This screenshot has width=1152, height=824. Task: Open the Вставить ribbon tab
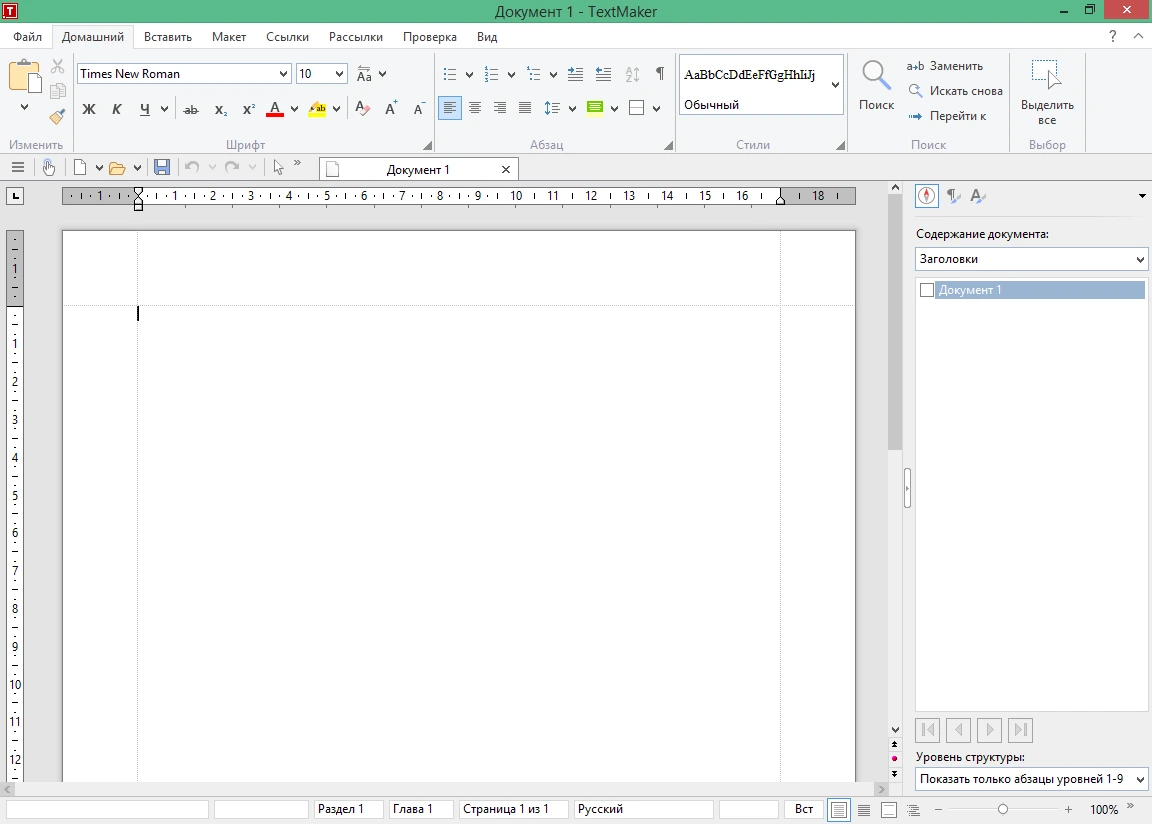click(168, 37)
